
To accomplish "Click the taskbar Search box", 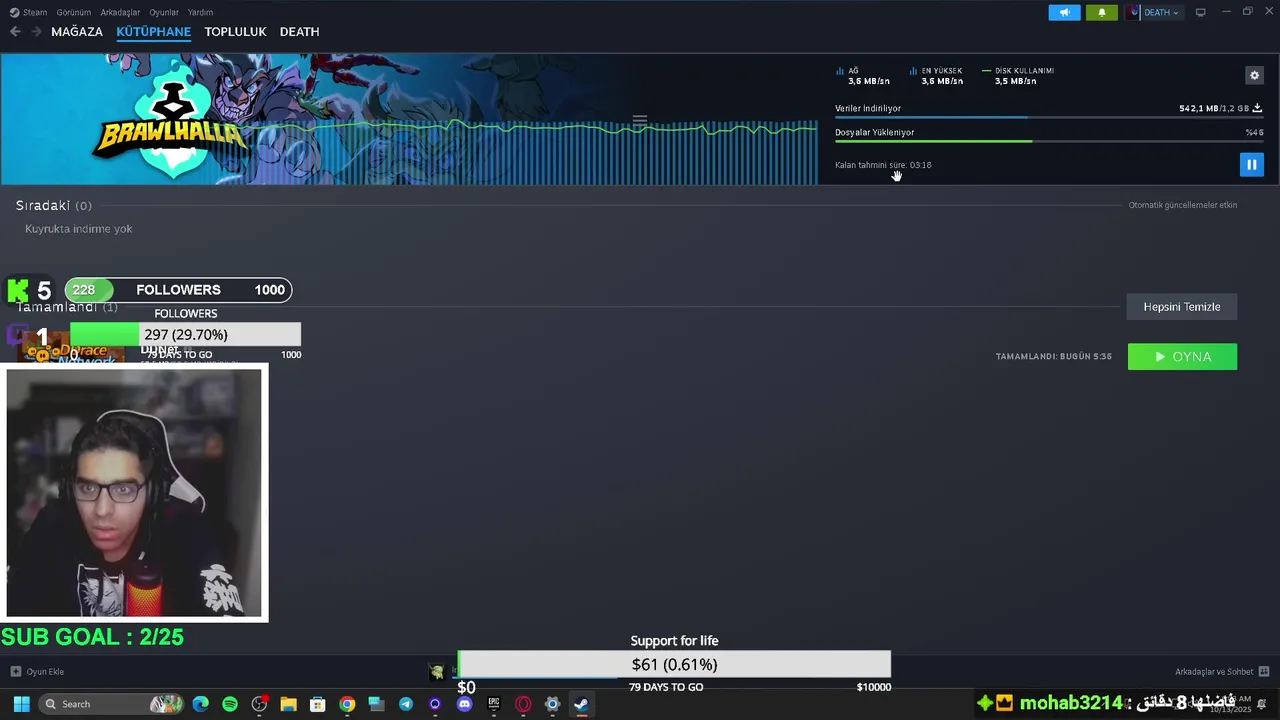I will (x=110, y=704).
